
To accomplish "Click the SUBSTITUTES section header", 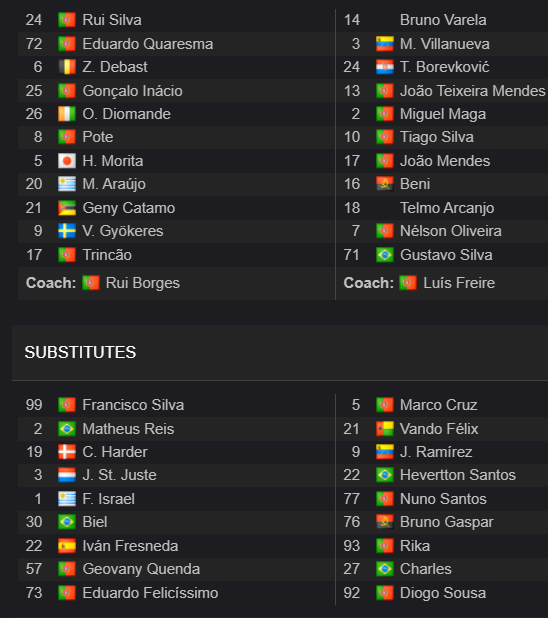I will click(x=80, y=352).
